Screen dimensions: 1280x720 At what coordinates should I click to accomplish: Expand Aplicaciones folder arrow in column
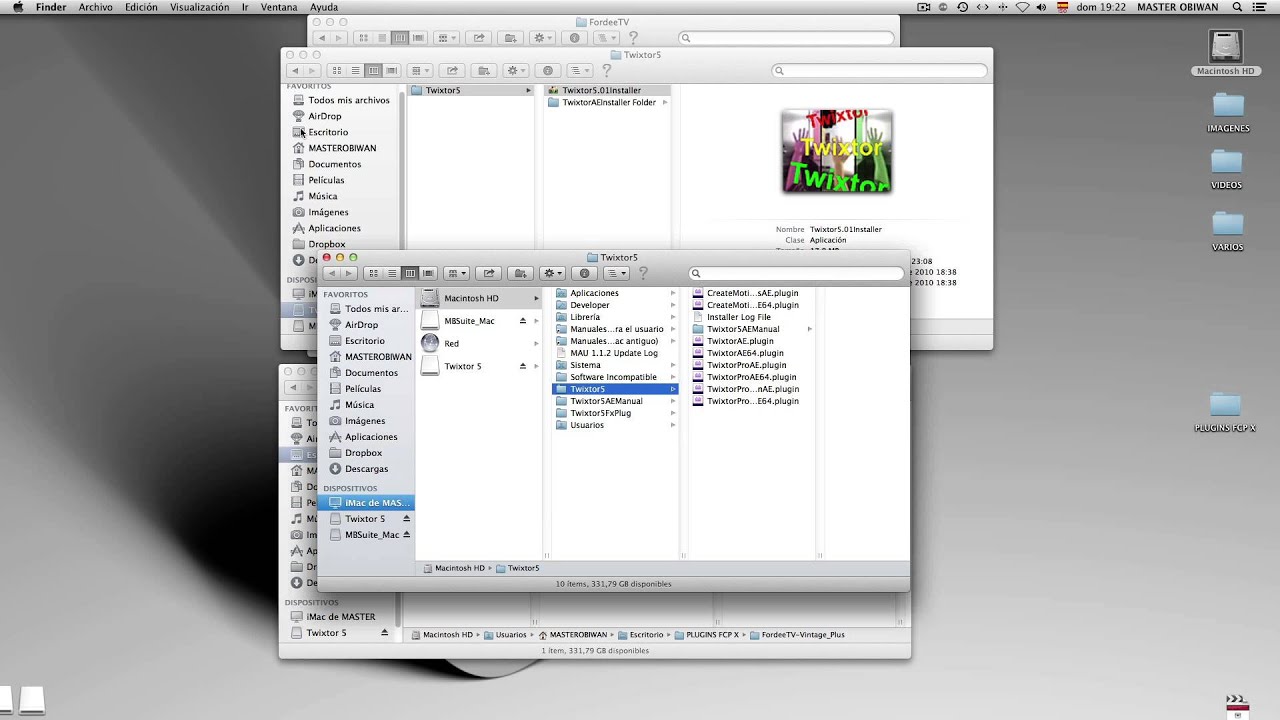[x=673, y=293]
